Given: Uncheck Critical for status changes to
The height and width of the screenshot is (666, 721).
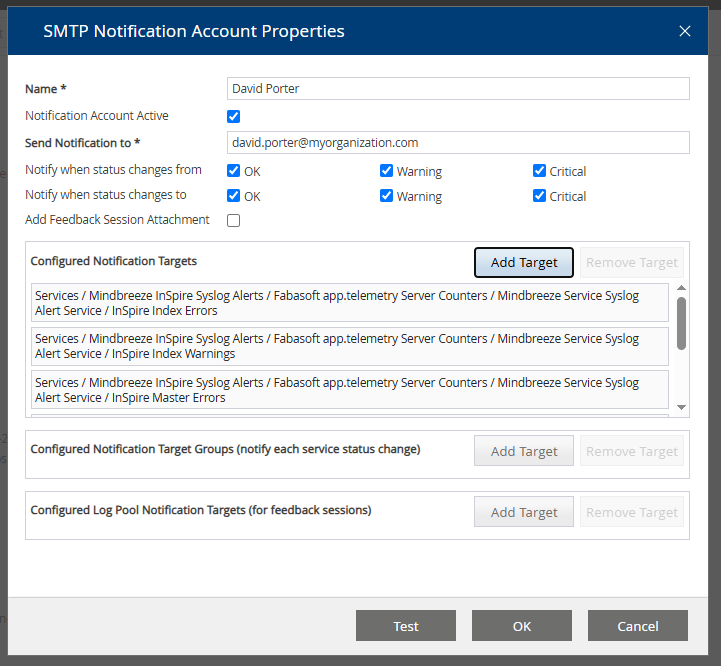Looking at the screenshot, I should (x=540, y=196).
